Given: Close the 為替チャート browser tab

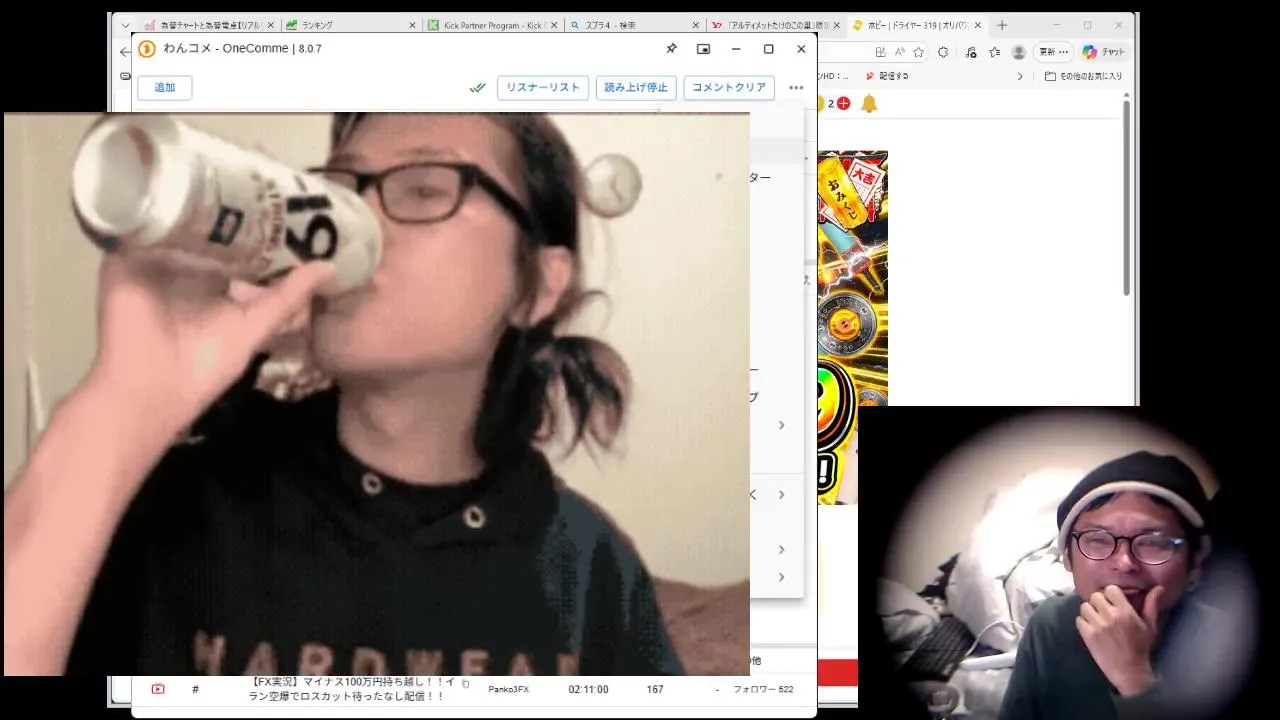Looking at the screenshot, I should tap(270, 25).
